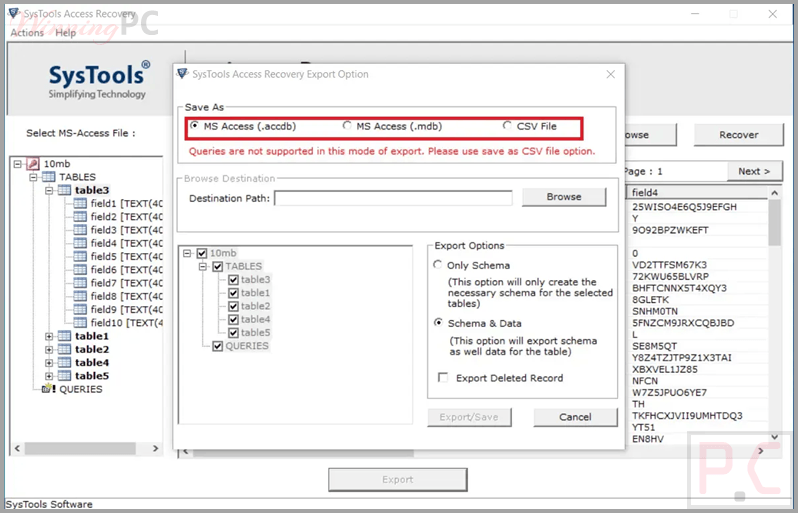Click the SysTools logo in the dialog title
The height and width of the screenshot is (513, 798).
tap(182, 74)
